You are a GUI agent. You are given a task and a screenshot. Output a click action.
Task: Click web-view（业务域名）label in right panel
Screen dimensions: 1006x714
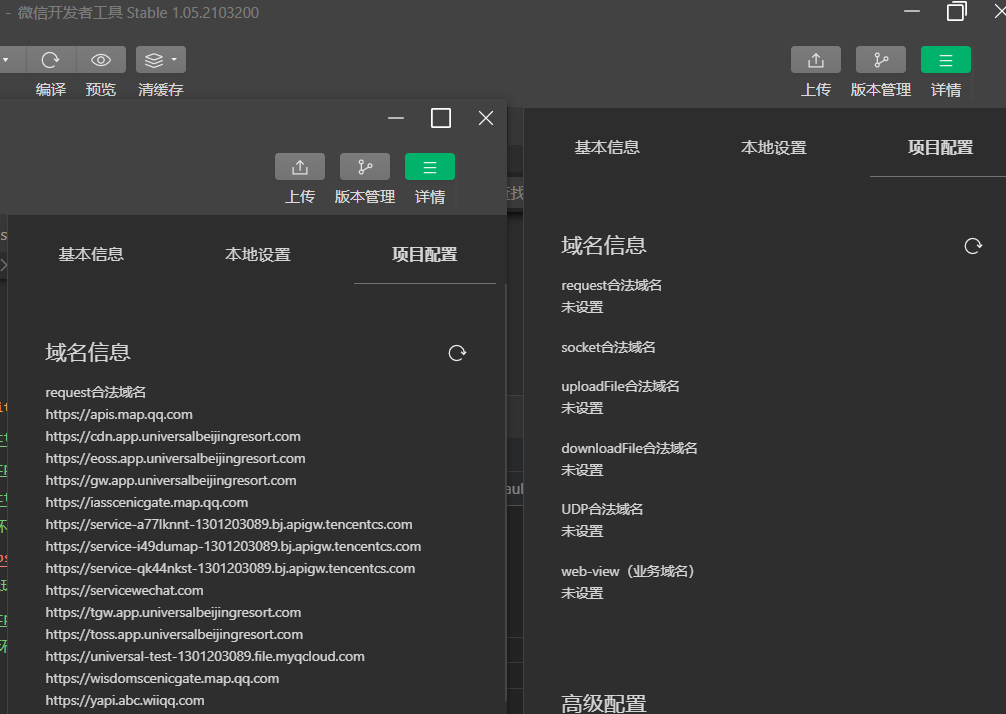point(628,571)
